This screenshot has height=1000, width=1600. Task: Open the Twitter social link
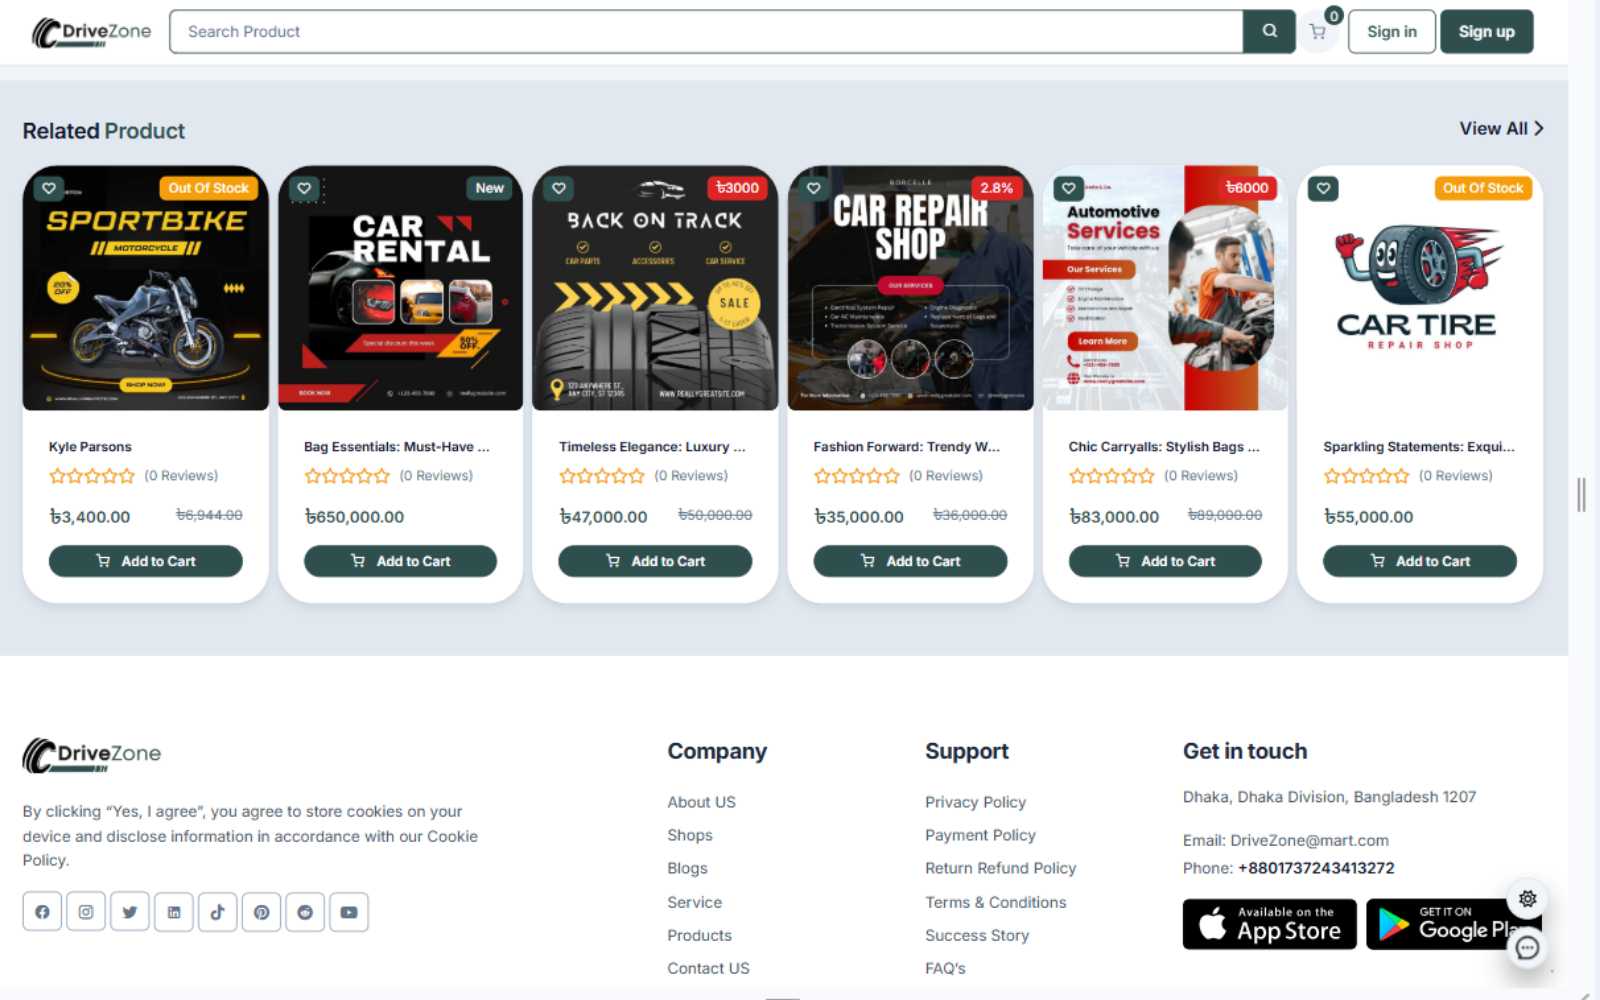130,912
